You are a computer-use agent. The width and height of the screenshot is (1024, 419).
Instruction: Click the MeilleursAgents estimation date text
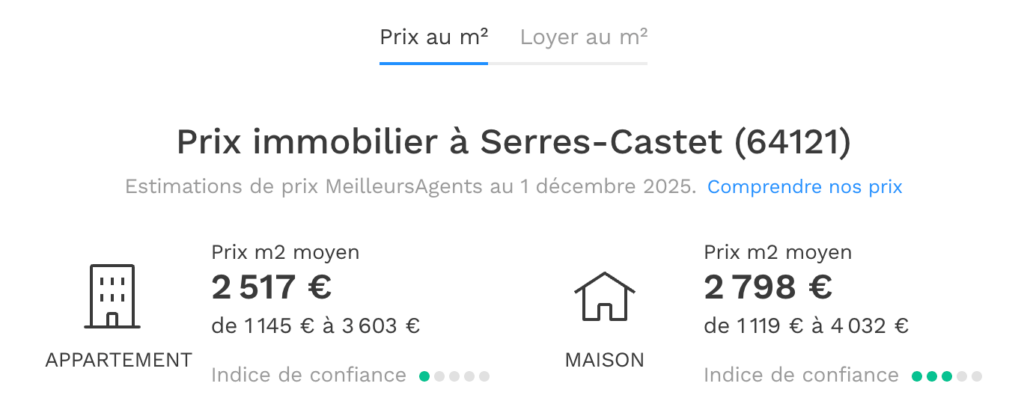click(x=411, y=187)
